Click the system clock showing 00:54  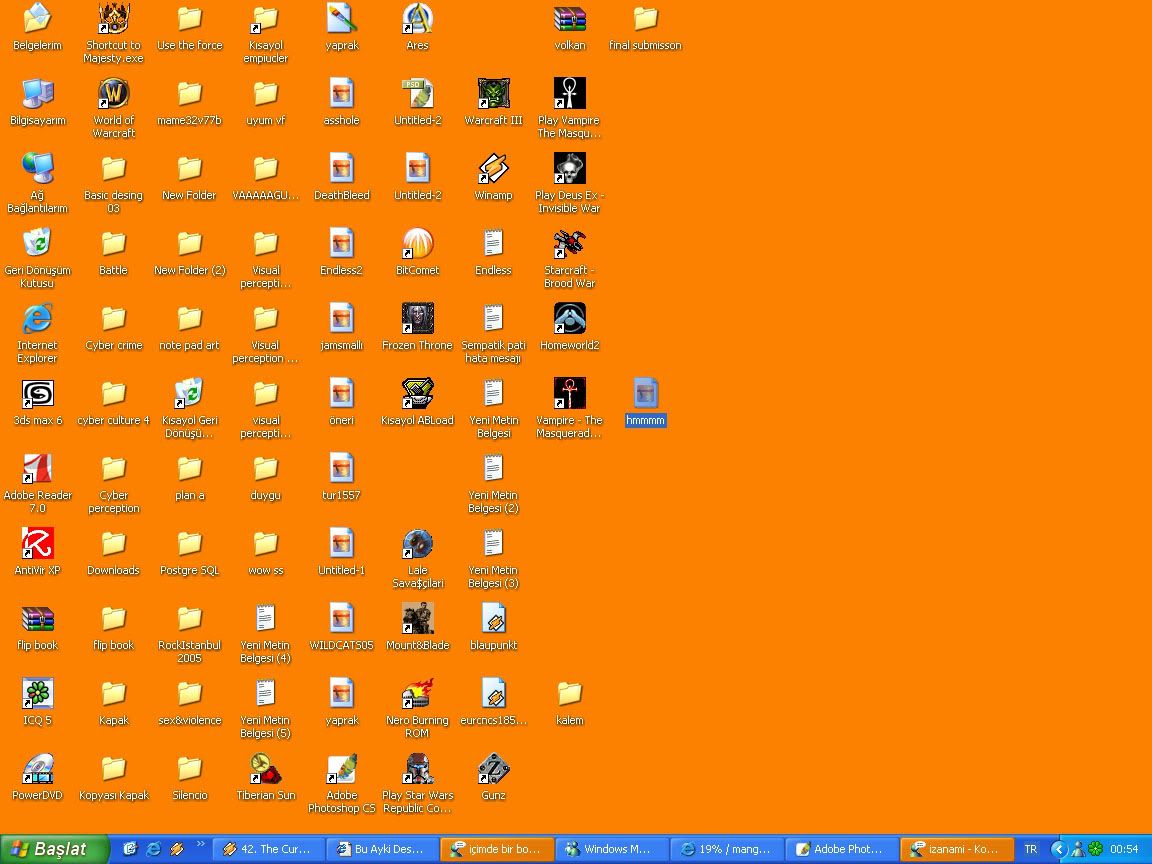[1124, 849]
